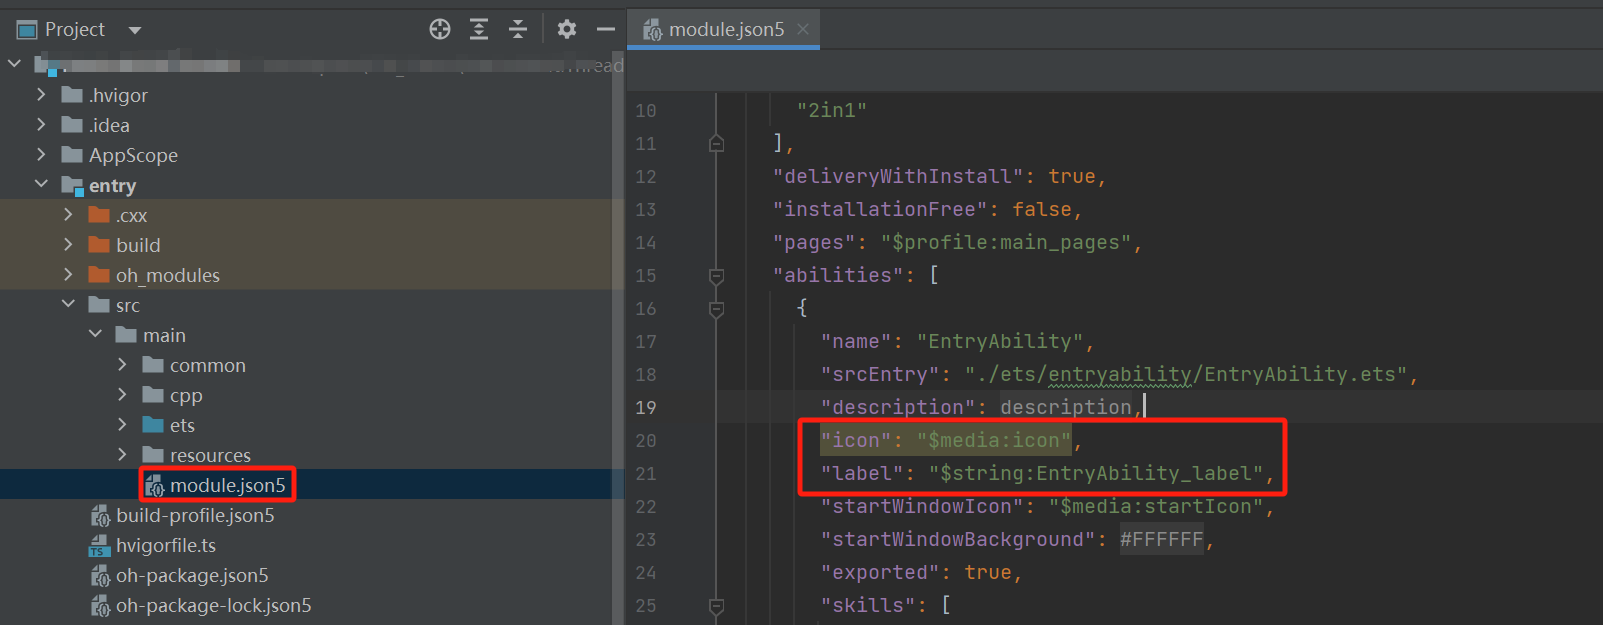Select module.json5 in the project tree
1603x625 pixels.
tap(227, 486)
